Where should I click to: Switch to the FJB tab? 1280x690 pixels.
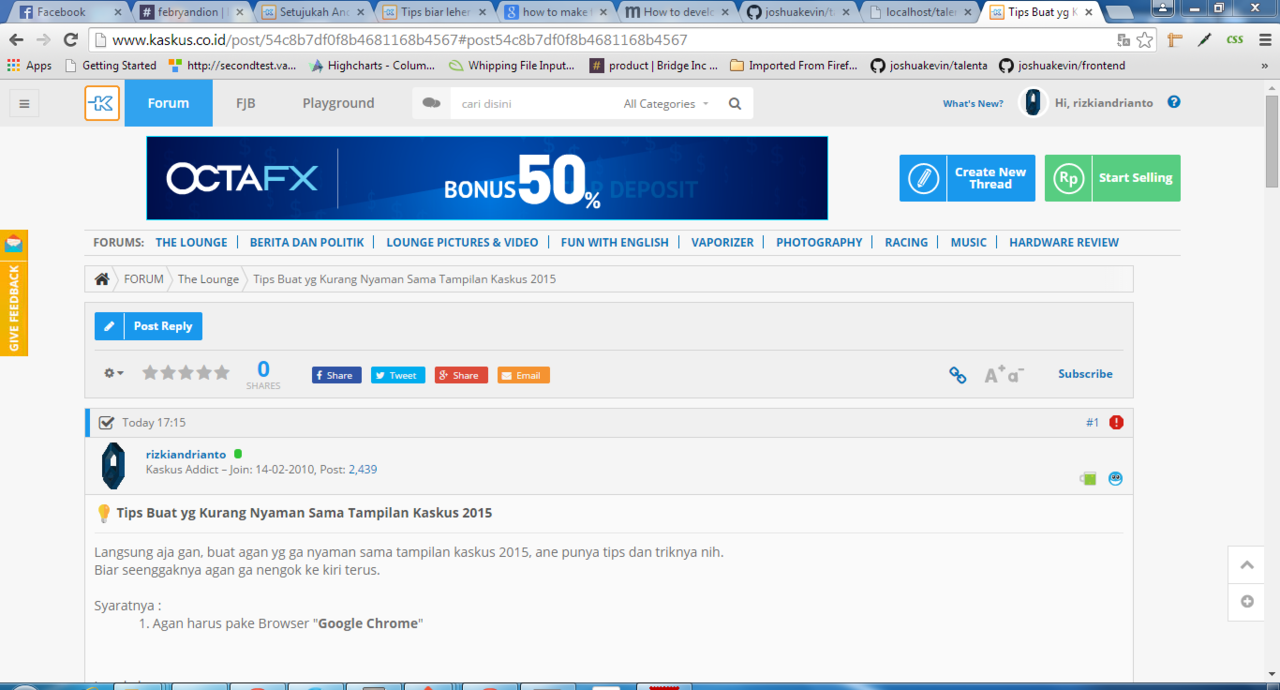(245, 102)
